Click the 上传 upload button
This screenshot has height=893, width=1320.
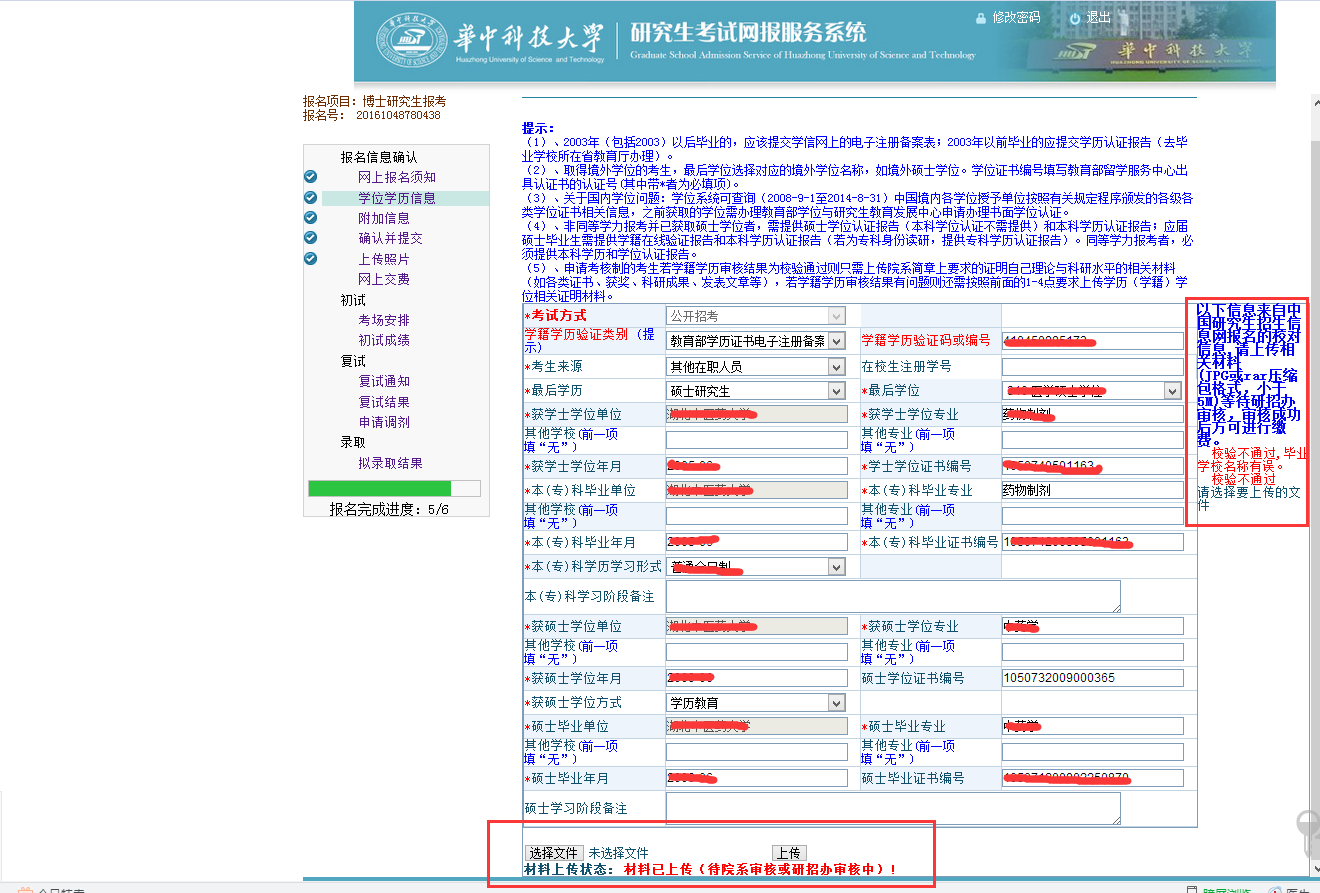[x=789, y=853]
